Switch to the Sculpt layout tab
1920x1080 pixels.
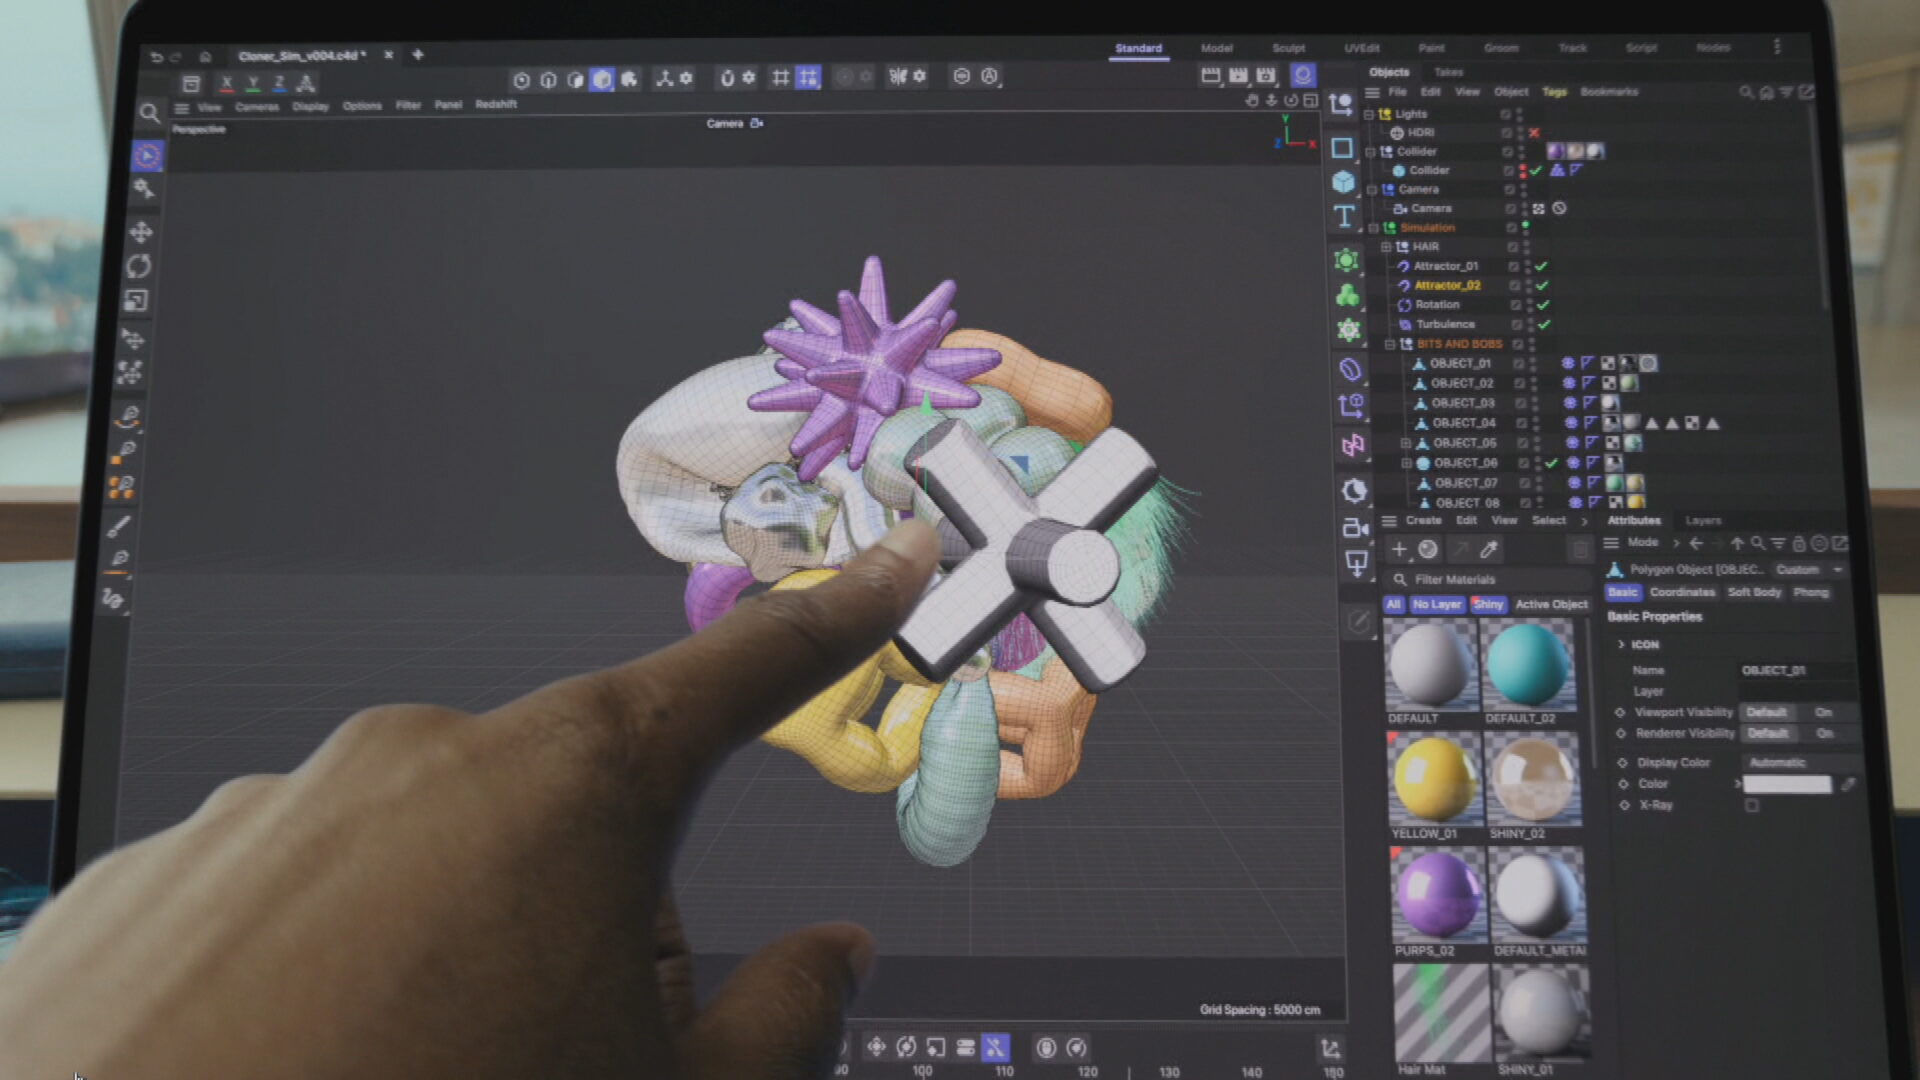coord(1288,48)
